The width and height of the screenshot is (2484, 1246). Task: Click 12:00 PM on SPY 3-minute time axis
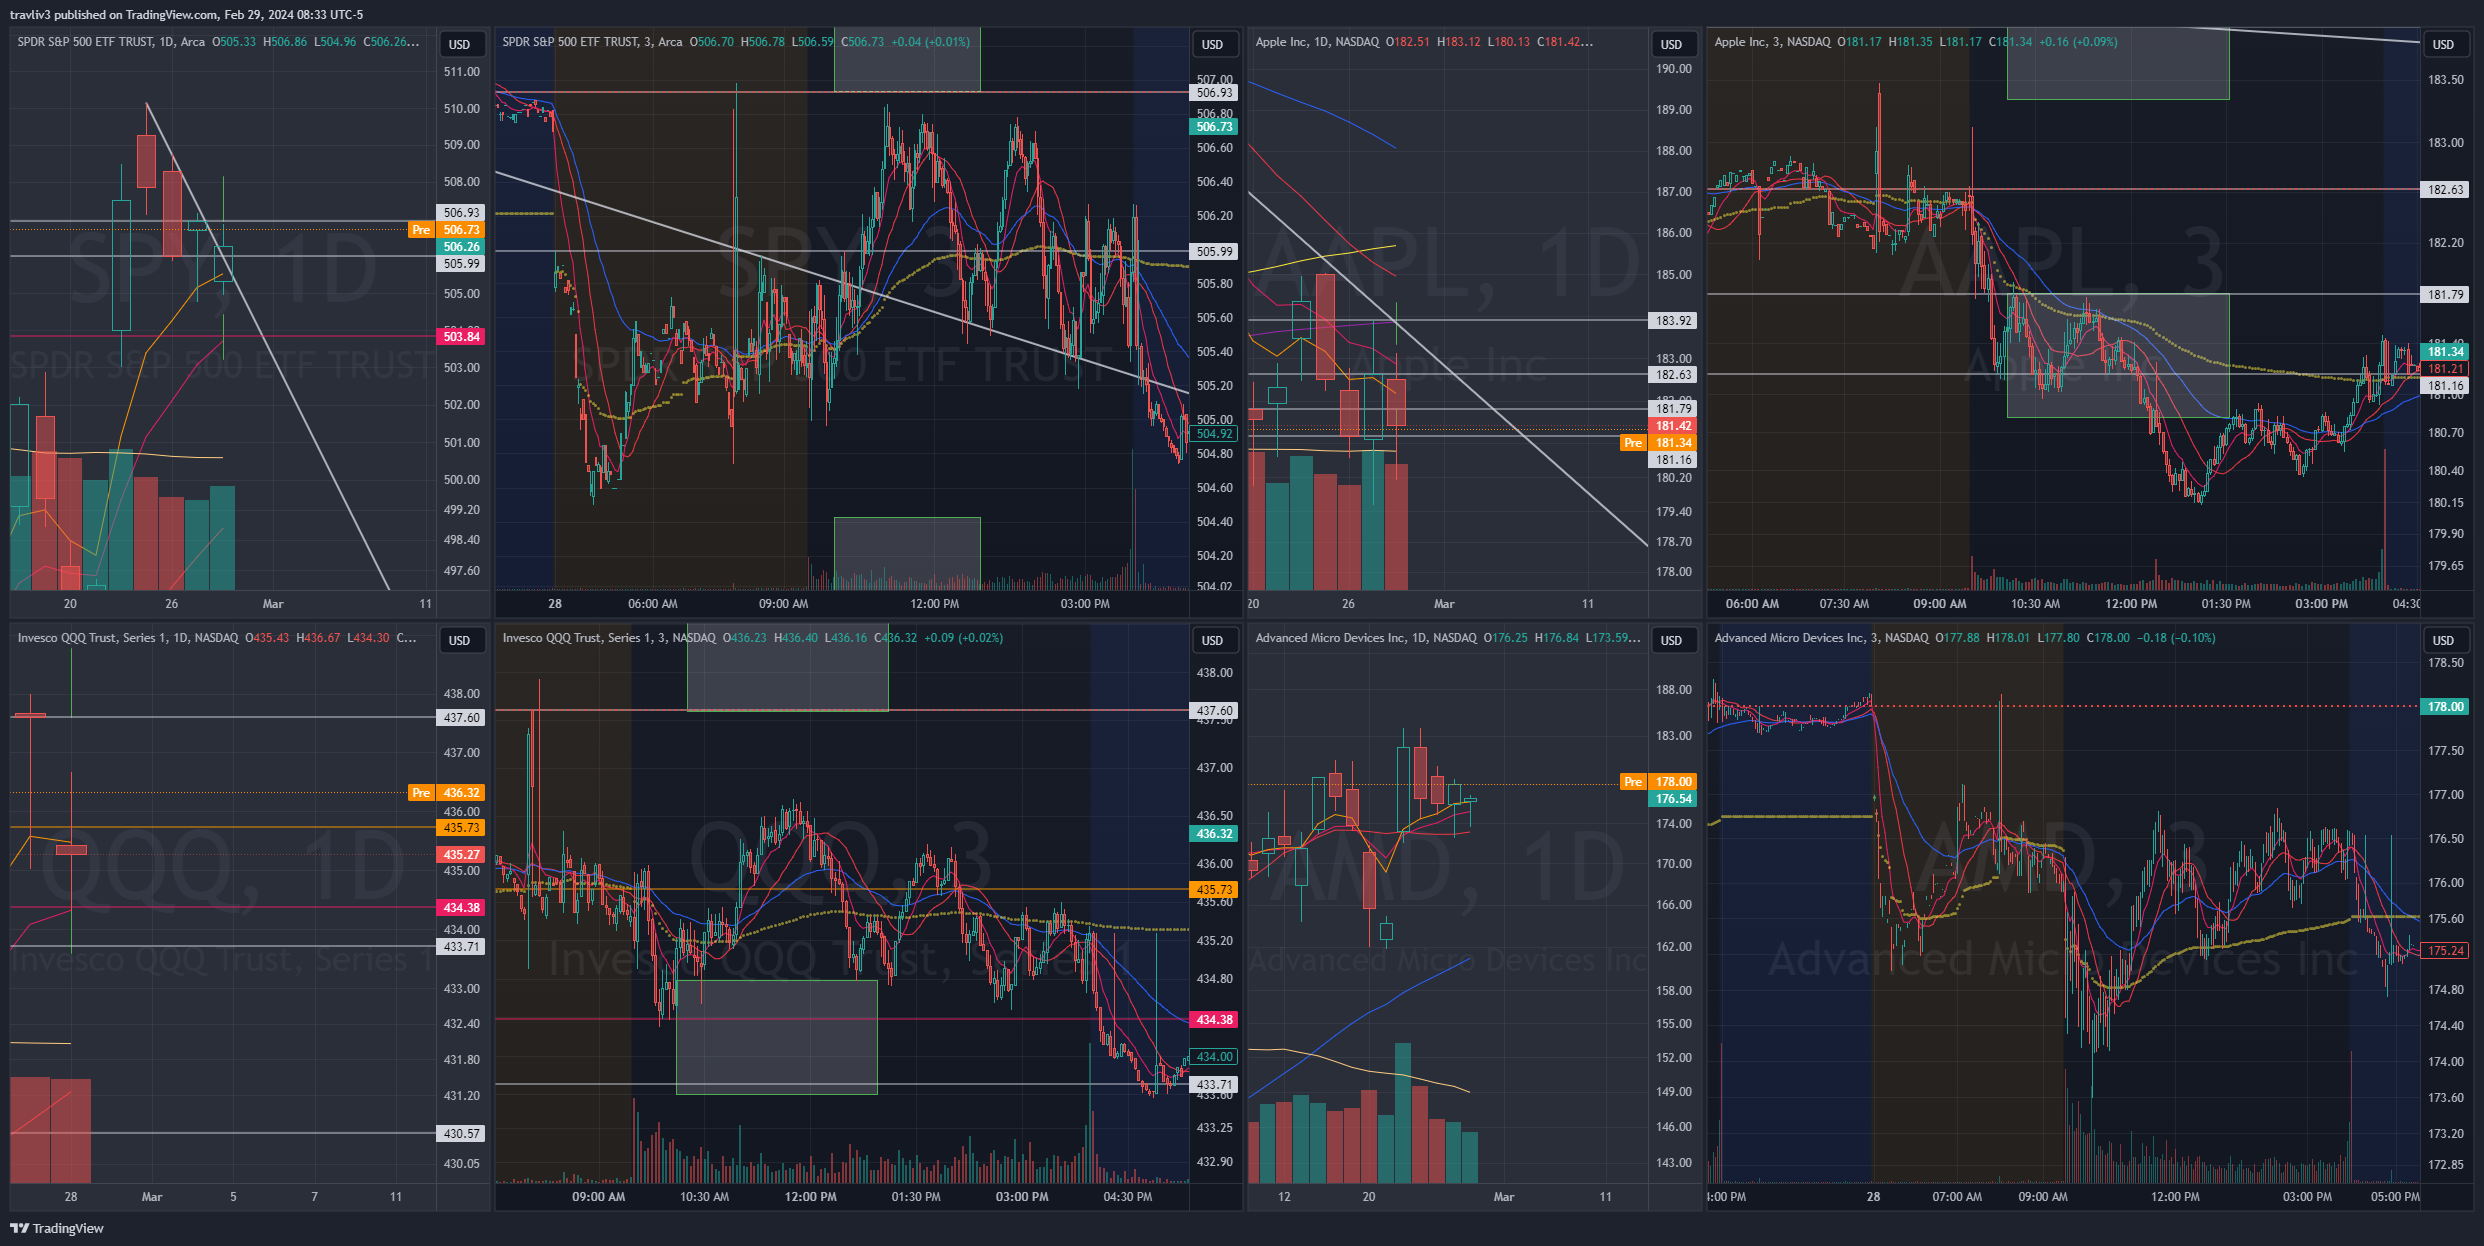934,604
